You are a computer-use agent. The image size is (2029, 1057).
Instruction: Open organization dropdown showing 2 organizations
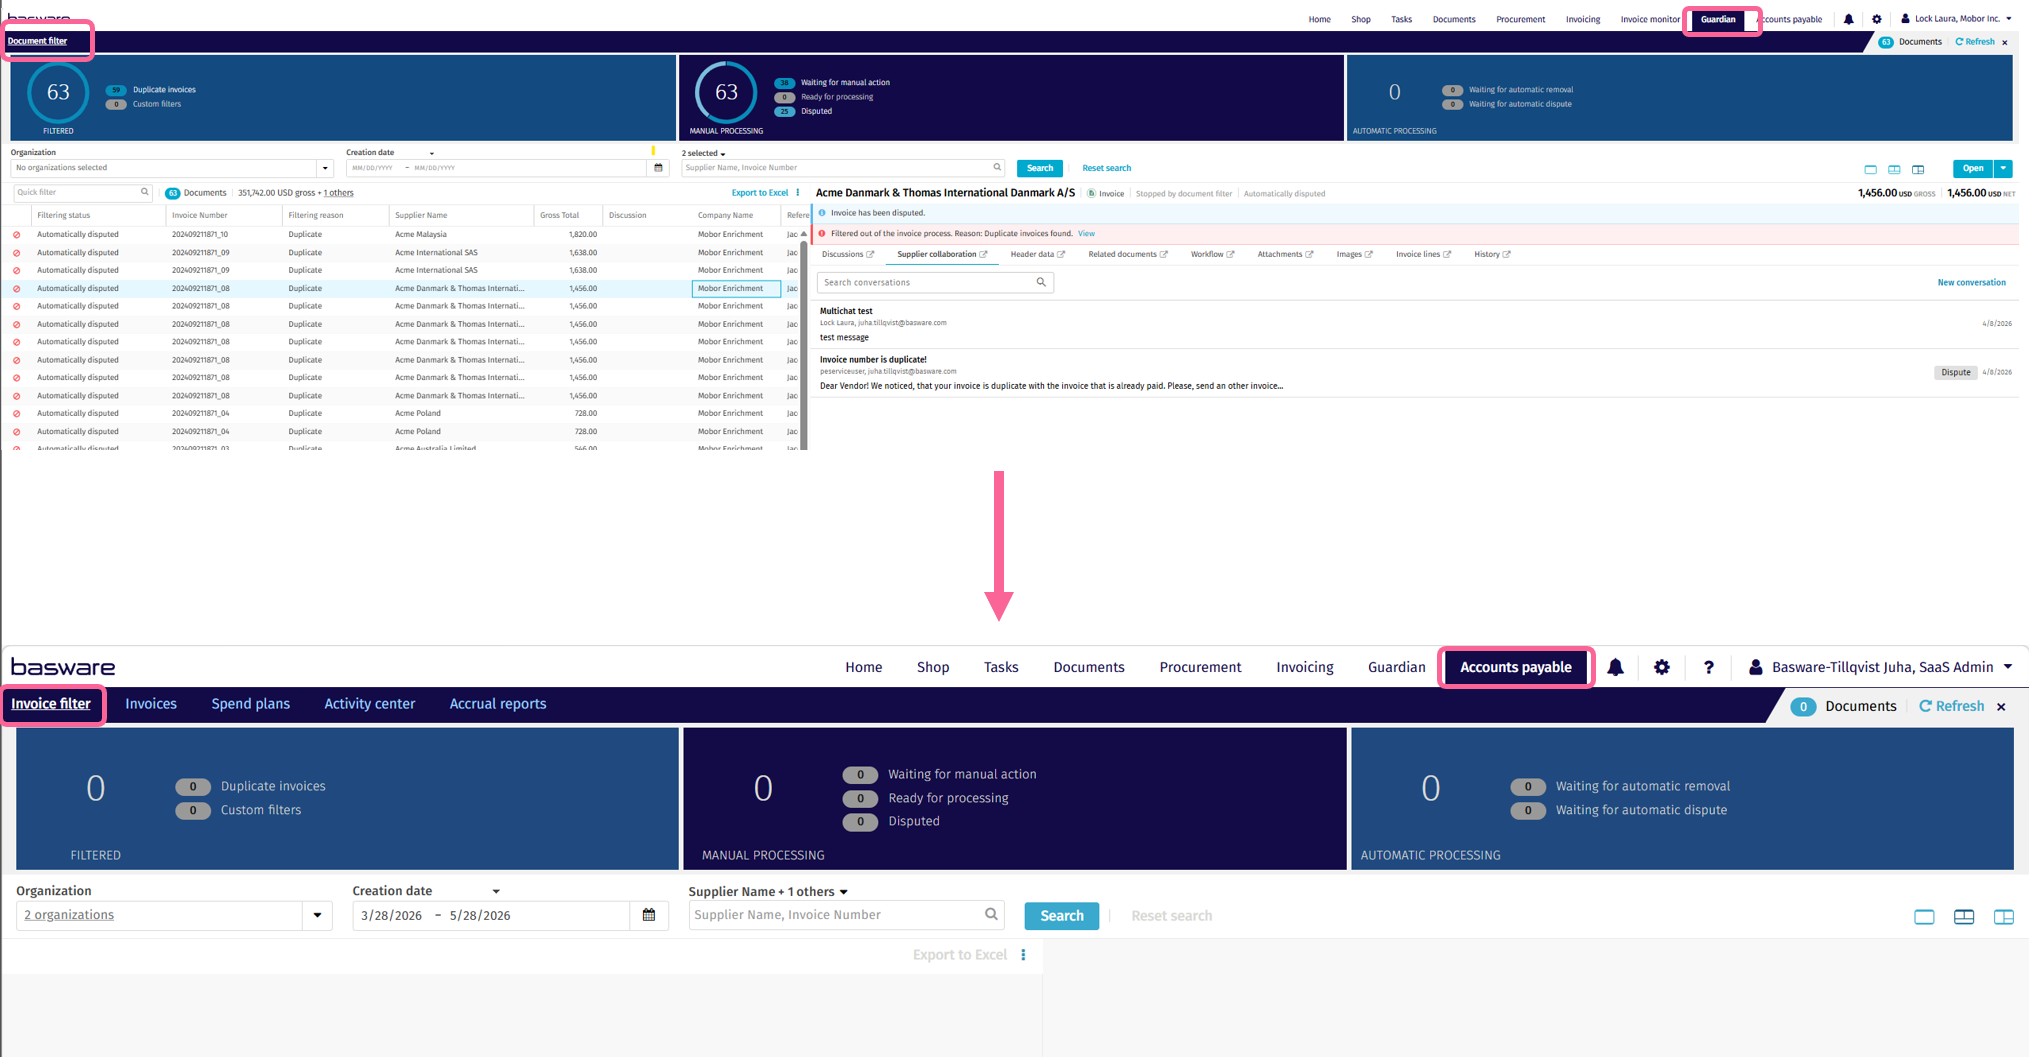[317, 915]
